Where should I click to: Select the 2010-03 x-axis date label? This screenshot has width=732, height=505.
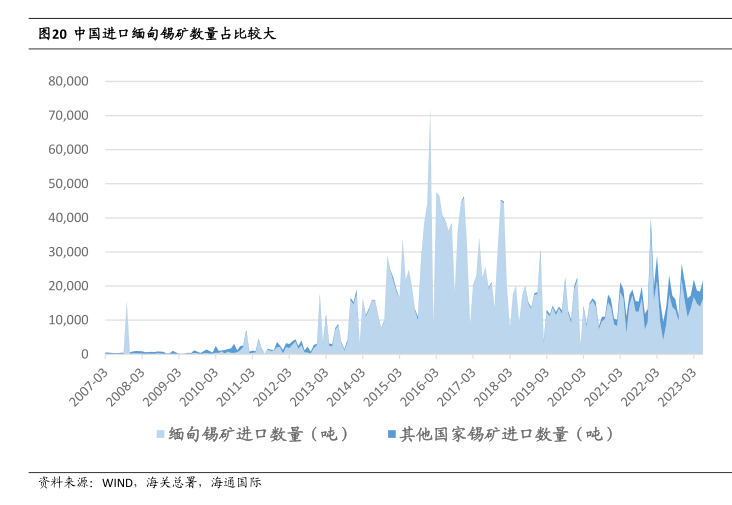pos(199,384)
